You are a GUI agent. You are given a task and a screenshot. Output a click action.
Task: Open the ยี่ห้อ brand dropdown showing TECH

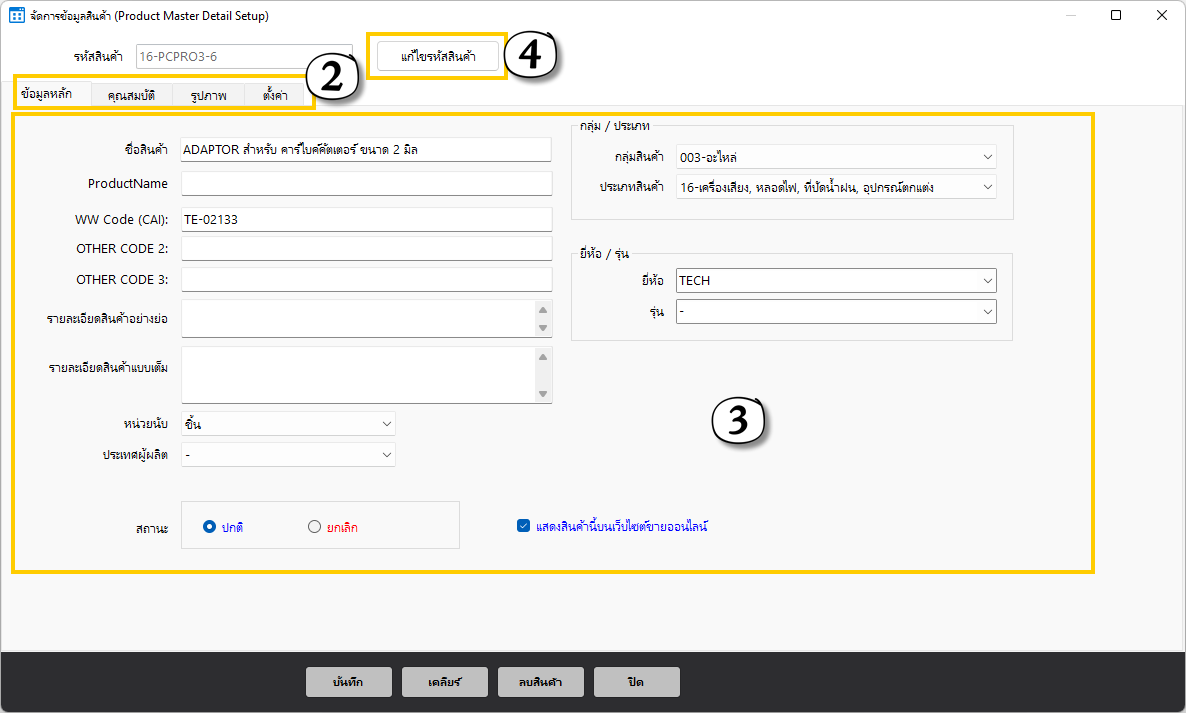[x=836, y=281]
